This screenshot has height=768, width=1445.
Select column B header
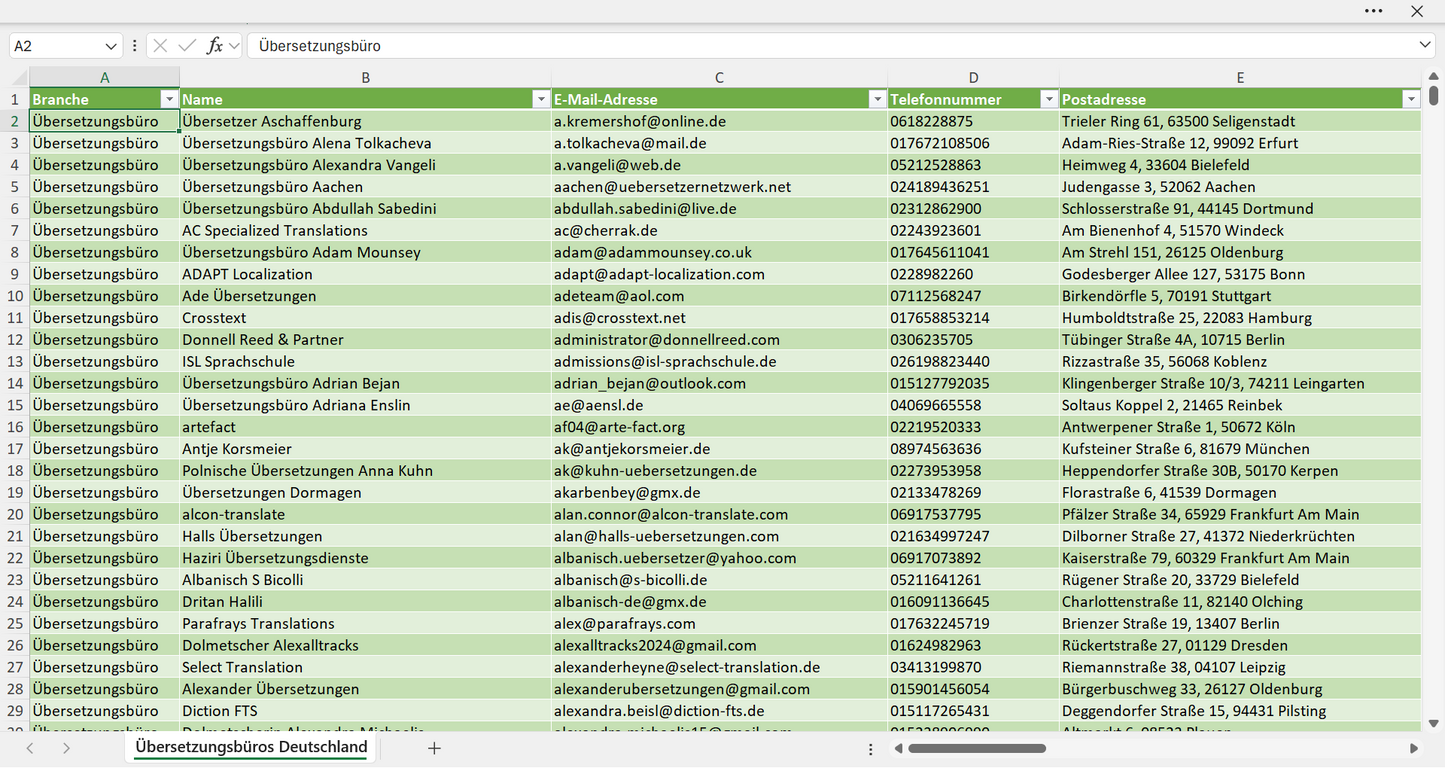click(366, 77)
